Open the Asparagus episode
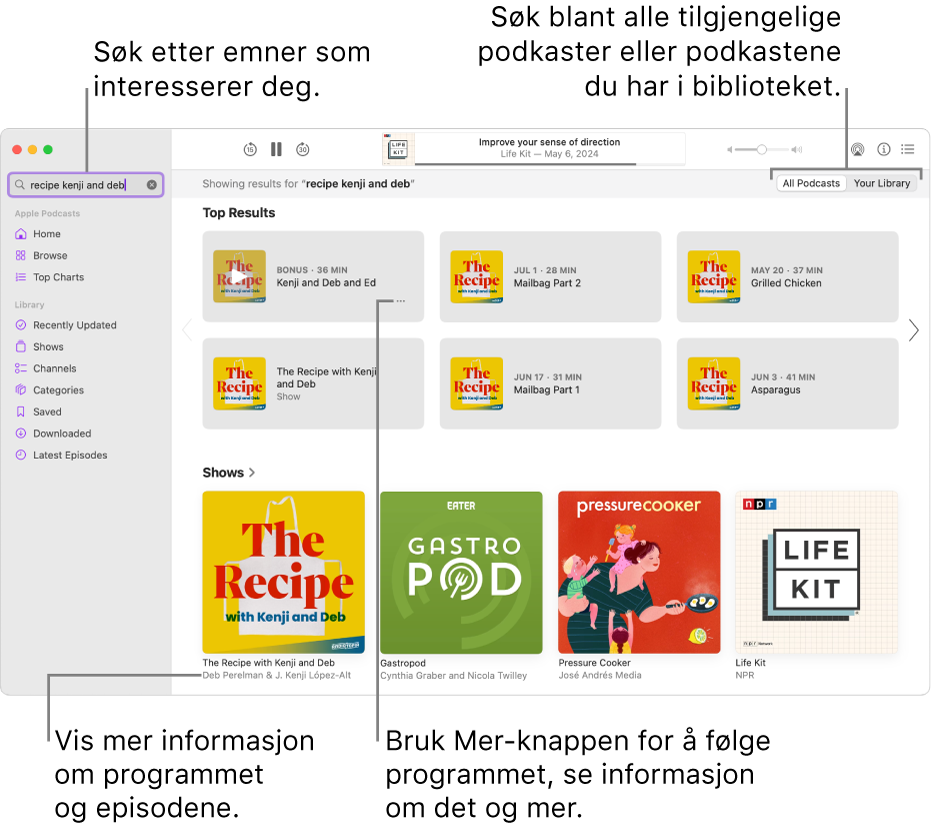Image resolution: width=931 pixels, height=830 pixels. [x=787, y=384]
